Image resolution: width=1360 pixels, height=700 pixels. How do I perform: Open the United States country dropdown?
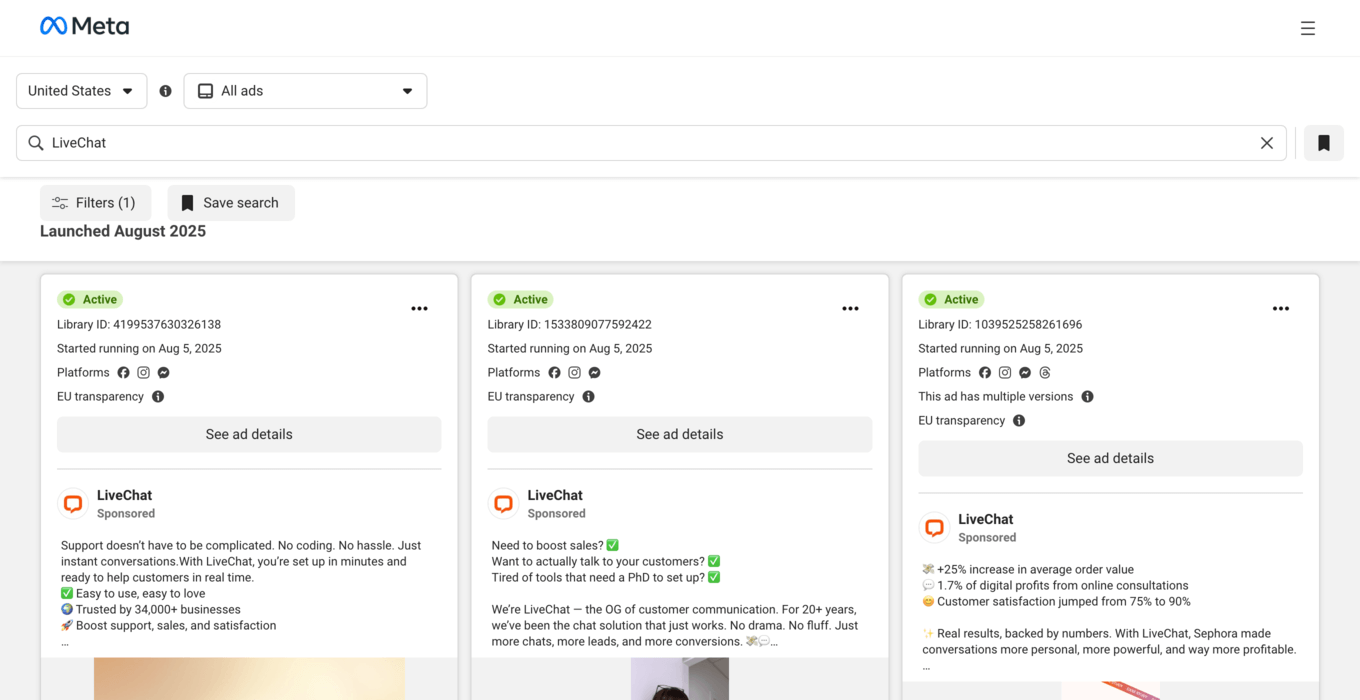(82, 91)
